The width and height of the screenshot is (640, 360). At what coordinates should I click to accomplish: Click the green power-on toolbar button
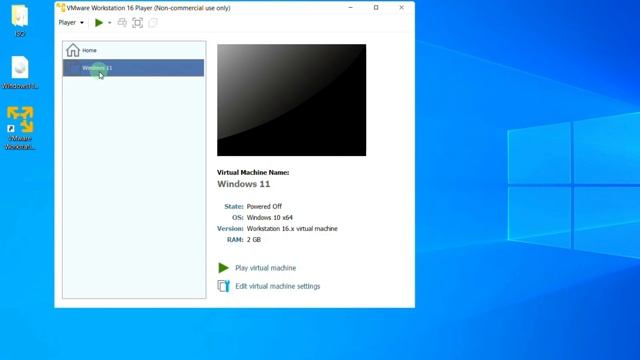click(99, 23)
